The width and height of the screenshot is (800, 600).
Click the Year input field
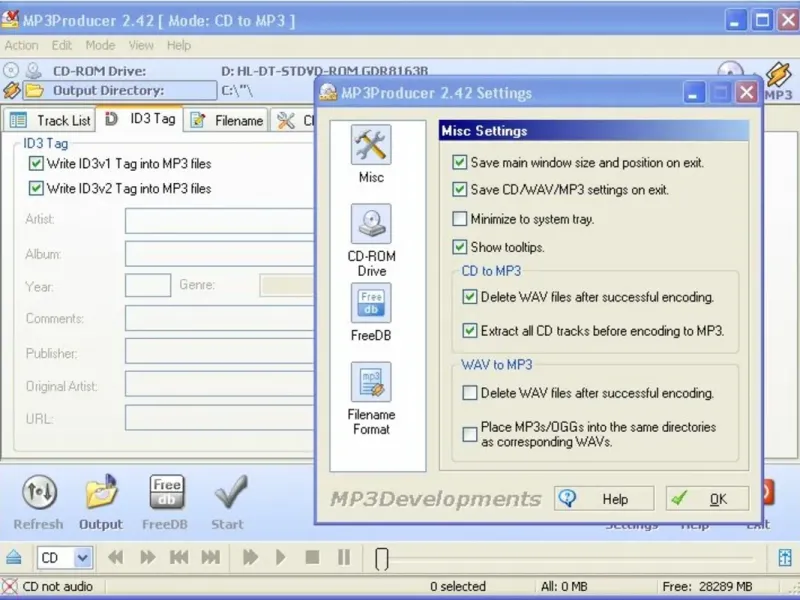(x=148, y=285)
